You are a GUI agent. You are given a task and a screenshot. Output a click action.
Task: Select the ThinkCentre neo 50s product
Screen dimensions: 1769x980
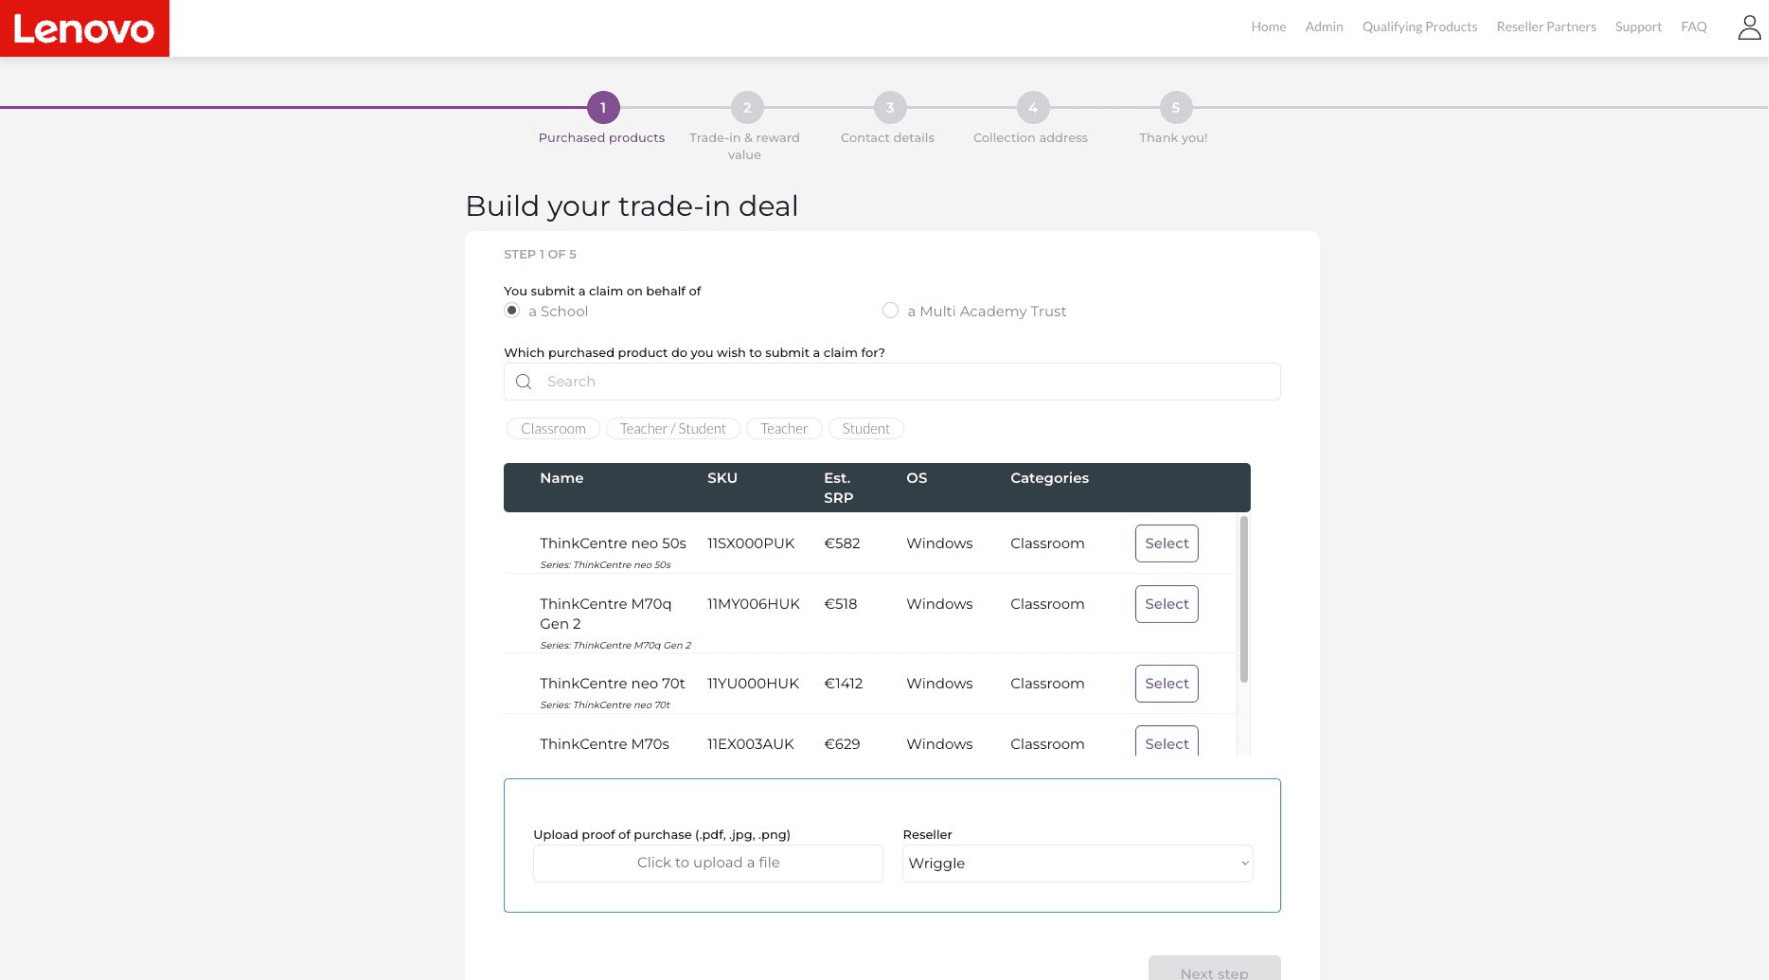point(1166,544)
